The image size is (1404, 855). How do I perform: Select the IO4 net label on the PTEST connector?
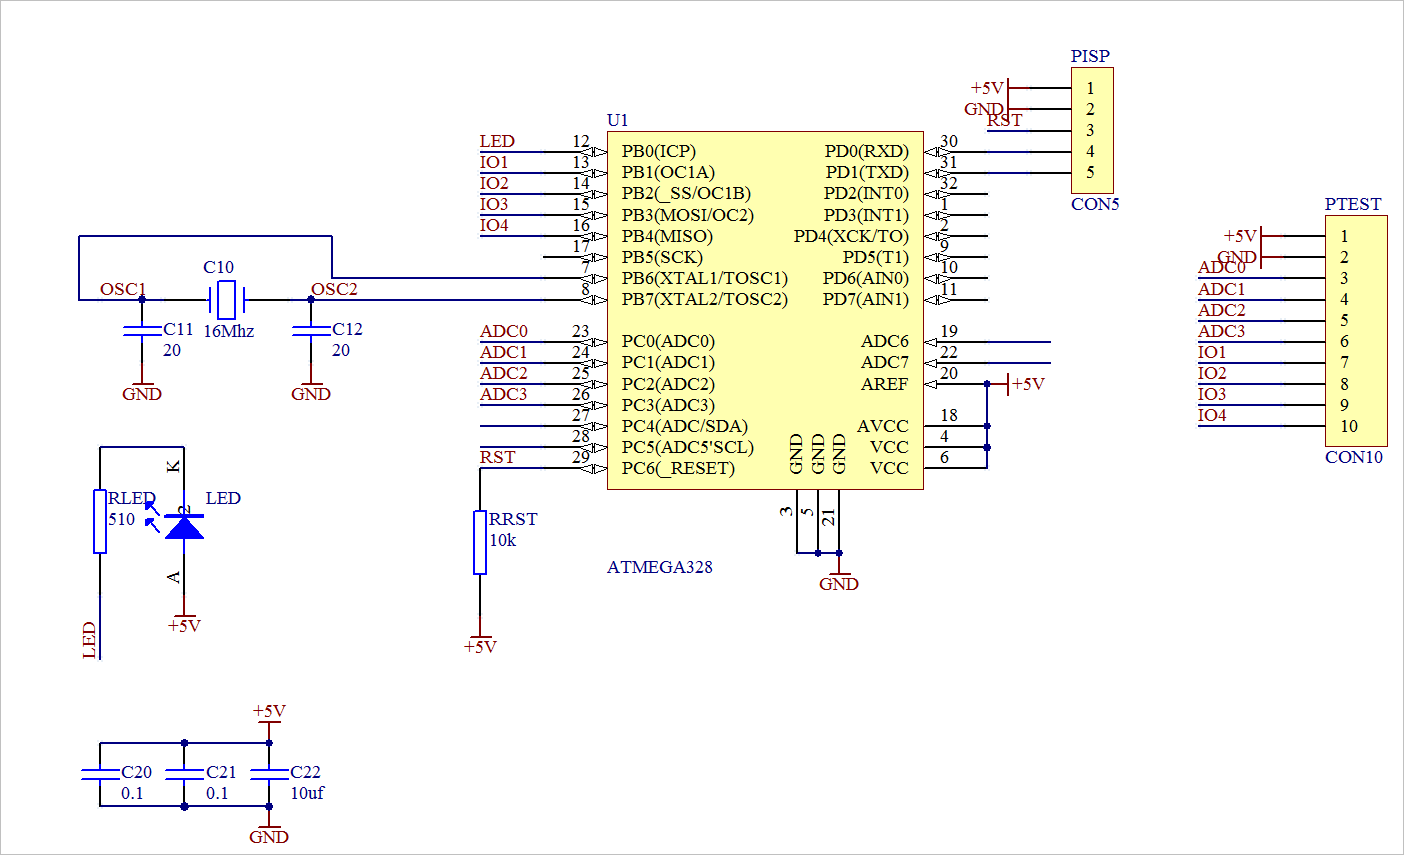click(x=1212, y=415)
